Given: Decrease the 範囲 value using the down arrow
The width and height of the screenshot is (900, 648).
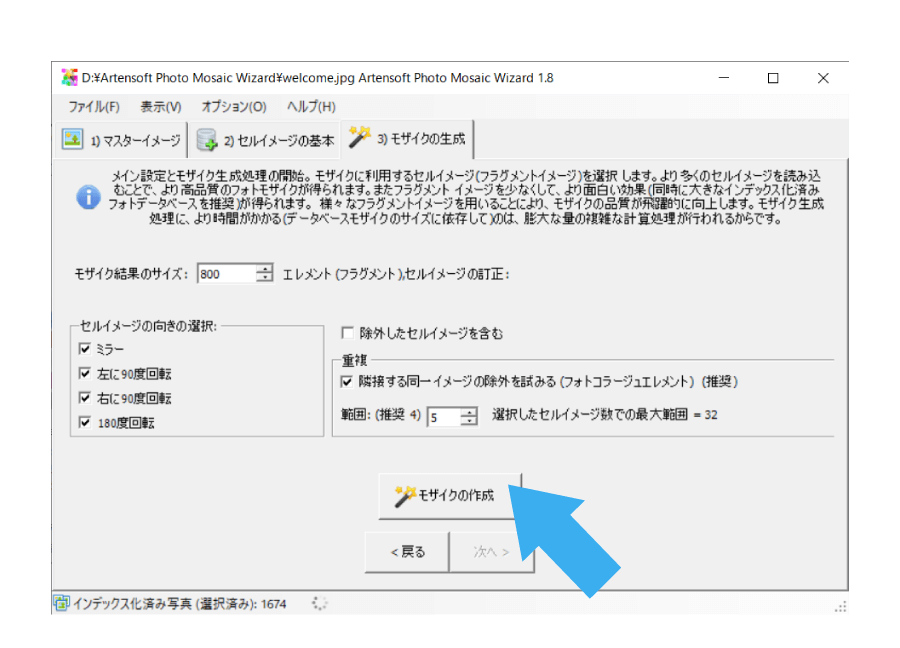Looking at the screenshot, I should pos(469,422).
